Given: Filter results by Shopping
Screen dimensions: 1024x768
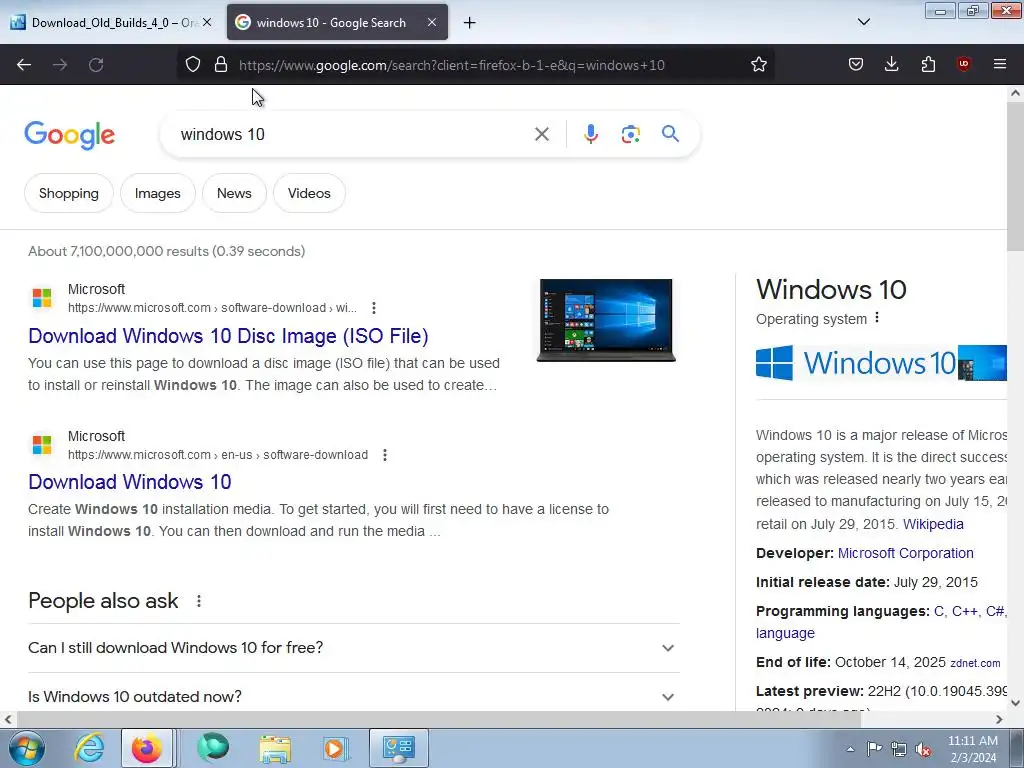Looking at the screenshot, I should (x=69, y=193).
